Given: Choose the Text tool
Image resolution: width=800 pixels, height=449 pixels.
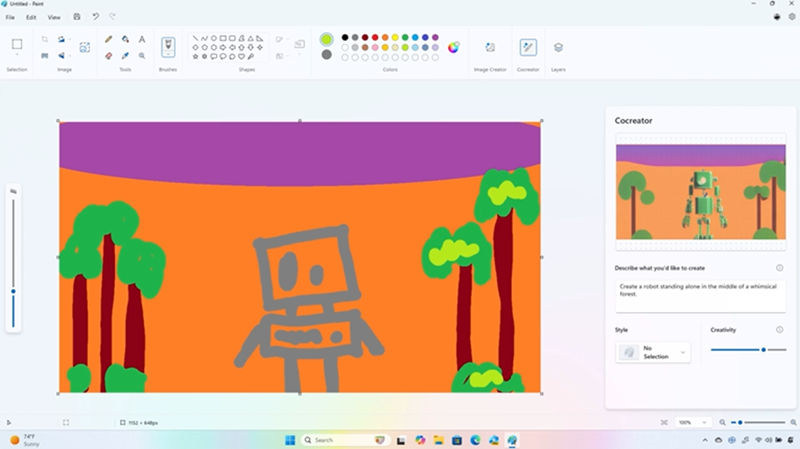Looking at the screenshot, I should 142,39.
